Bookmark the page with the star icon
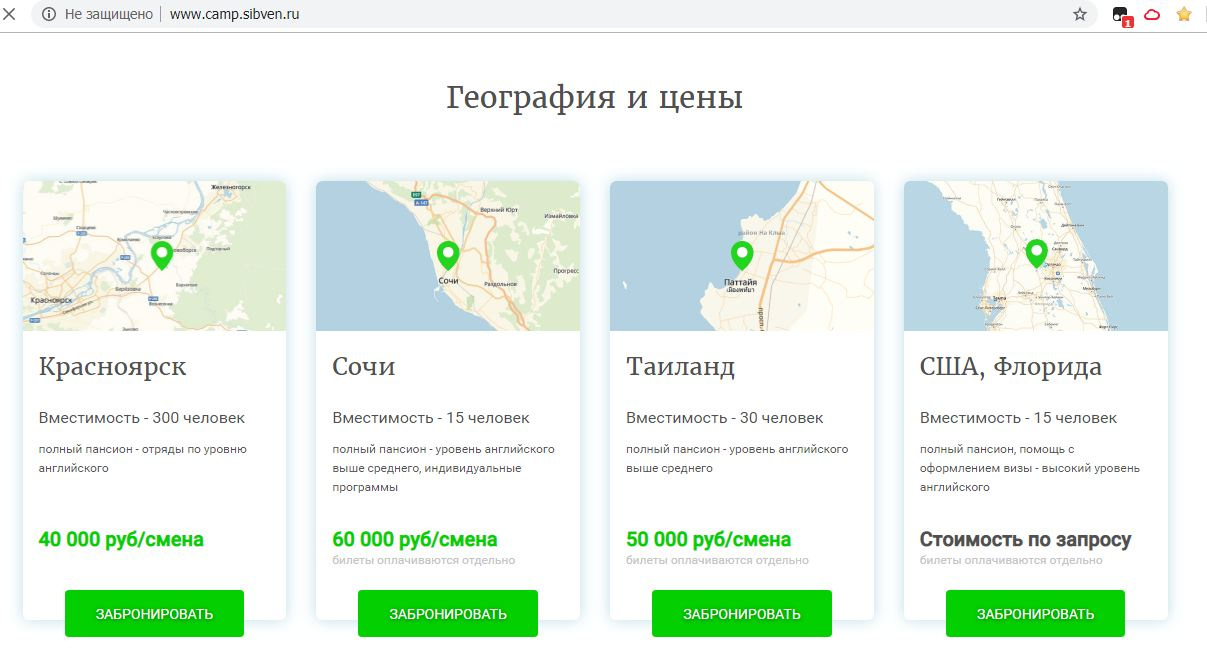 pyautogui.click(x=1080, y=14)
